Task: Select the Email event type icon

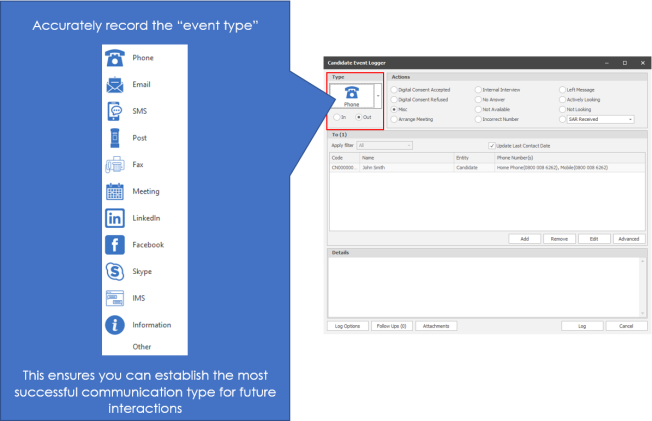Action: [x=115, y=85]
